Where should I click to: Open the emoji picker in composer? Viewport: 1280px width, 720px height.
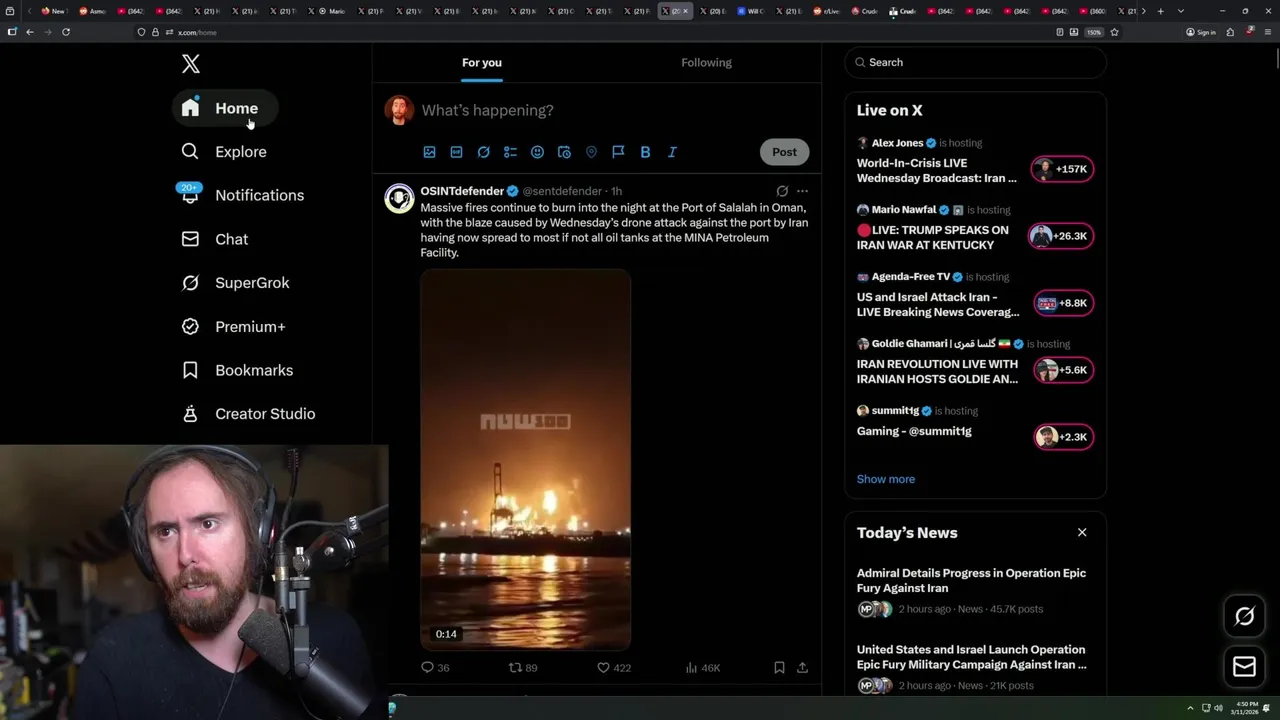pos(537,152)
